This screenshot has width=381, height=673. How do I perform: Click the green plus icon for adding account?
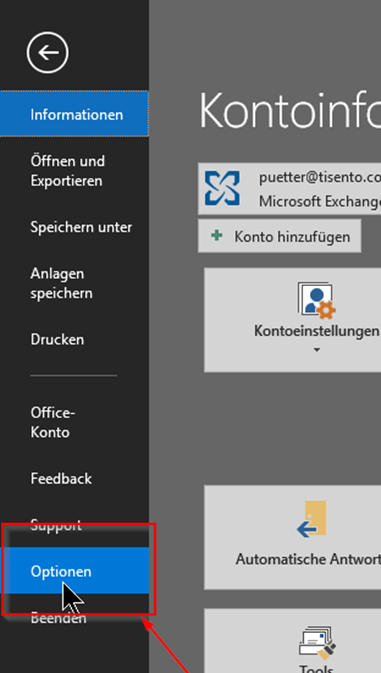coord(217,235)
